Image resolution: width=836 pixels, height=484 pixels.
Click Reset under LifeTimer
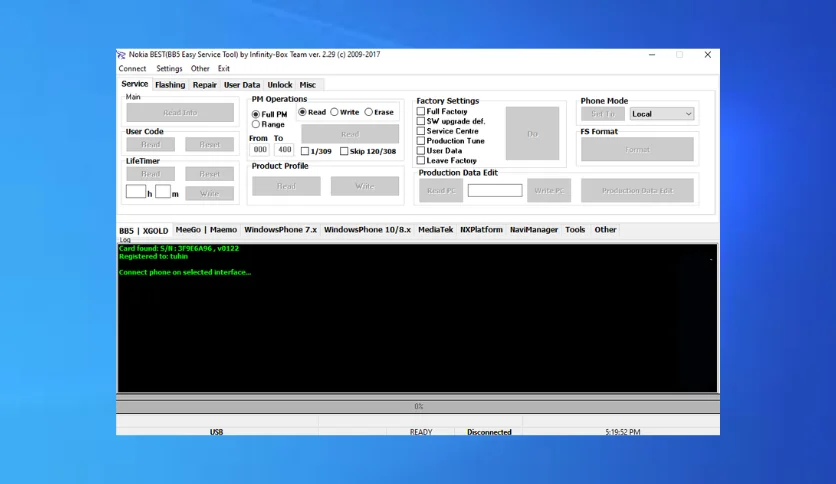click(210, 174)
